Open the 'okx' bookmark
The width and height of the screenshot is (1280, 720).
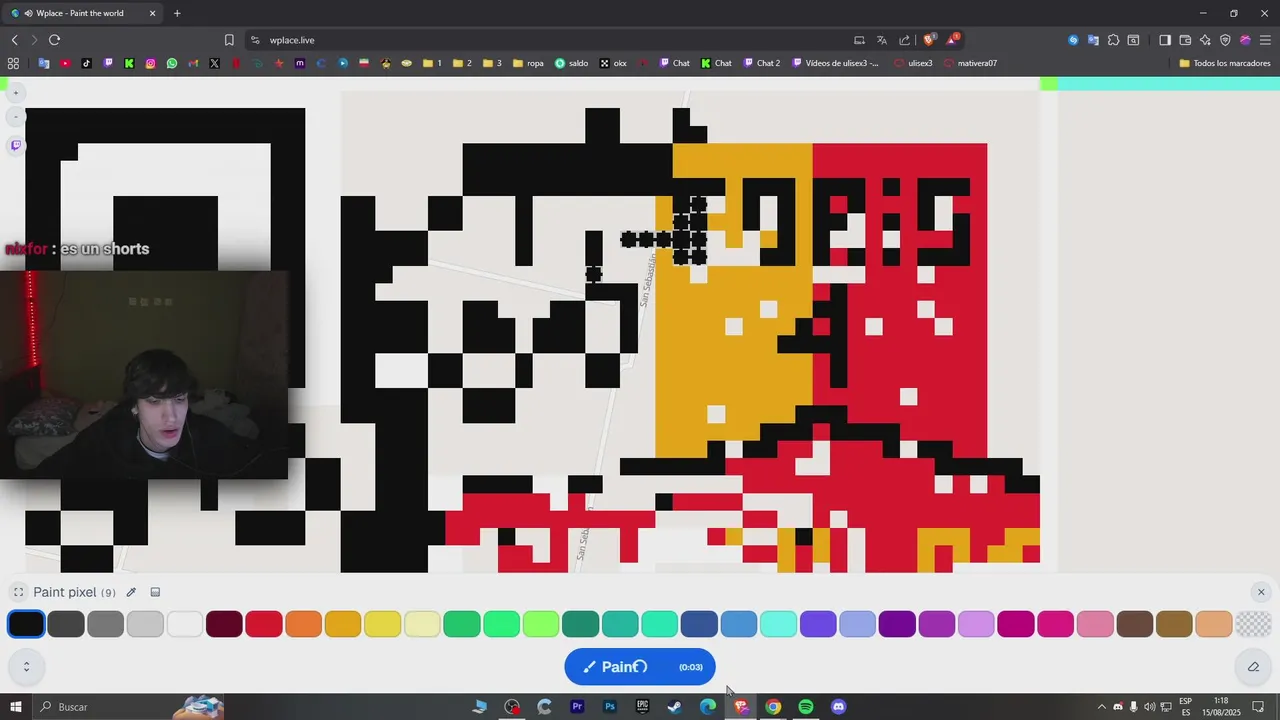613,63
